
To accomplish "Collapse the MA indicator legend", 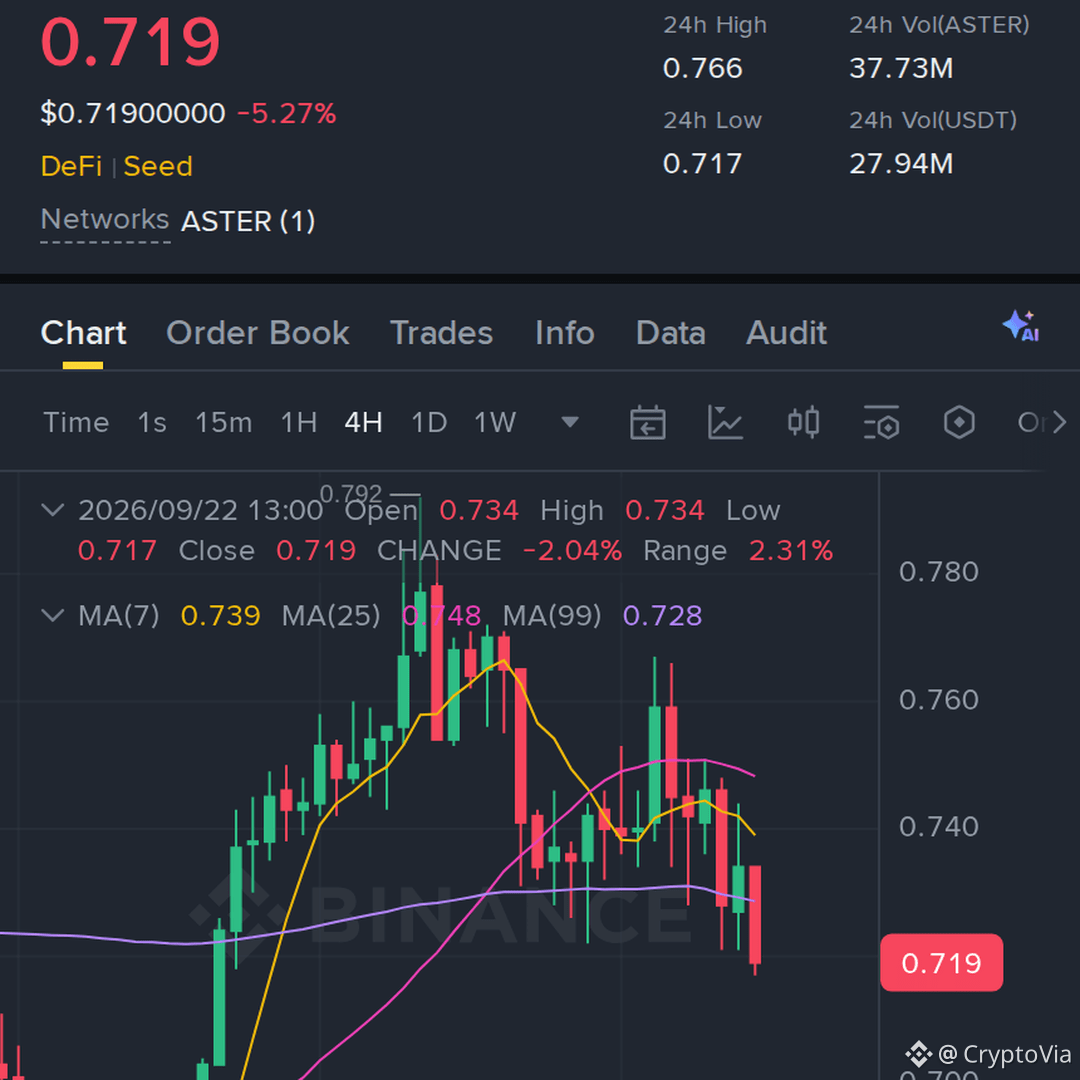I will point(53,615).
